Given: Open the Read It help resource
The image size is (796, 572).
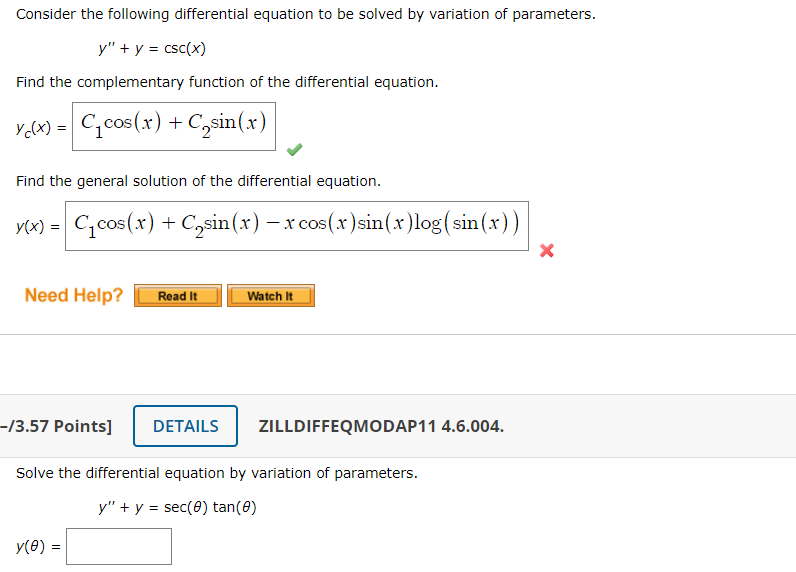Looking at the screenshot, I should coord(178,296).
